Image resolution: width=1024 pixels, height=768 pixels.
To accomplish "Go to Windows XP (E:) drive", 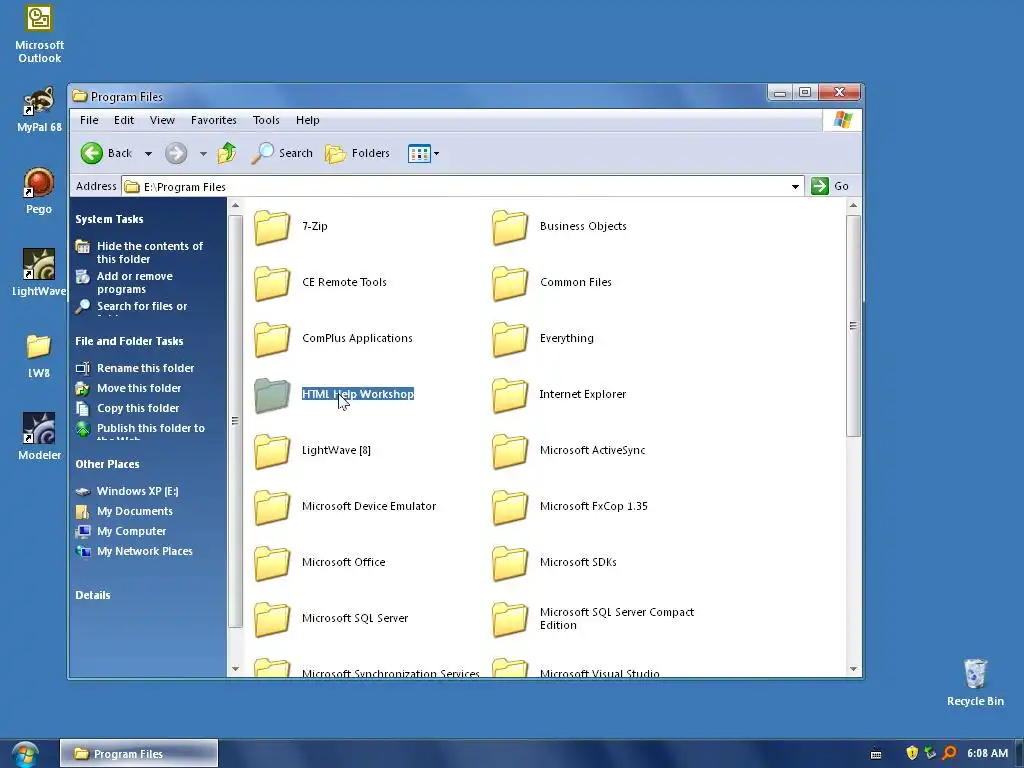I will tap(127, 491).
